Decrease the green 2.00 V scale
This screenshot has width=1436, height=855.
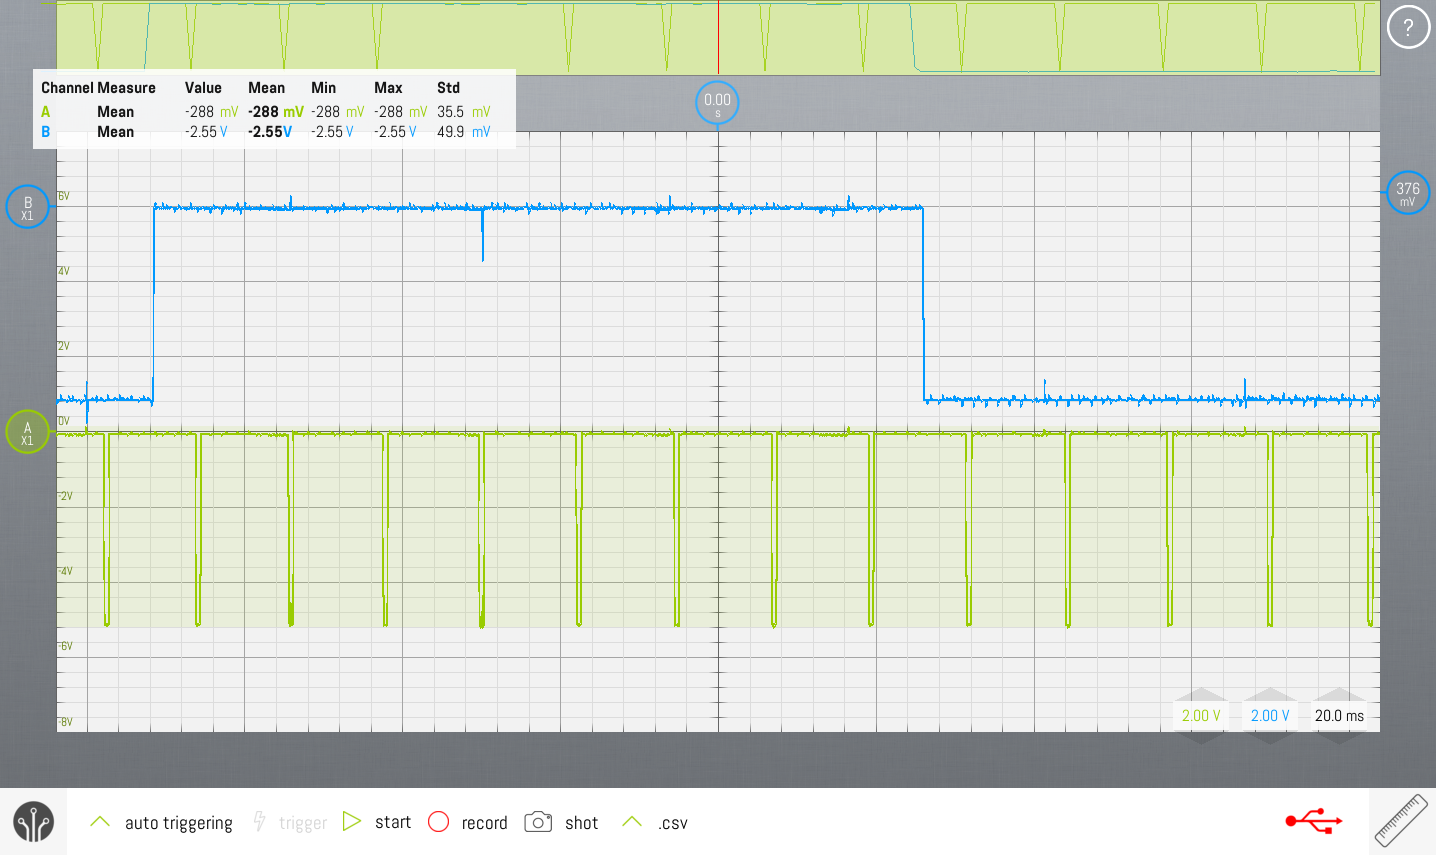(1201, 737)
